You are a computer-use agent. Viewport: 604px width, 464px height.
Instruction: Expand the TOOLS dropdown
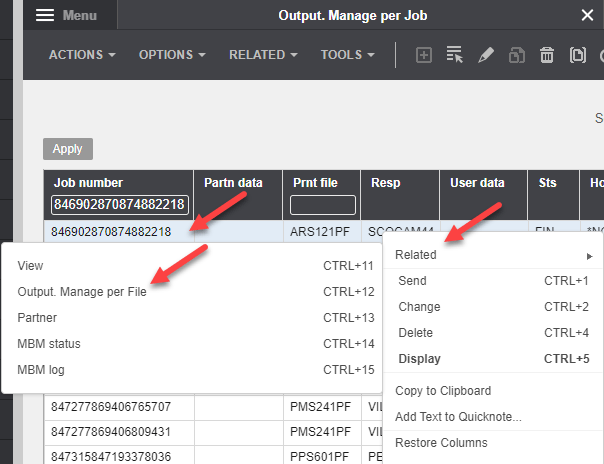click(x=349, y=55)
